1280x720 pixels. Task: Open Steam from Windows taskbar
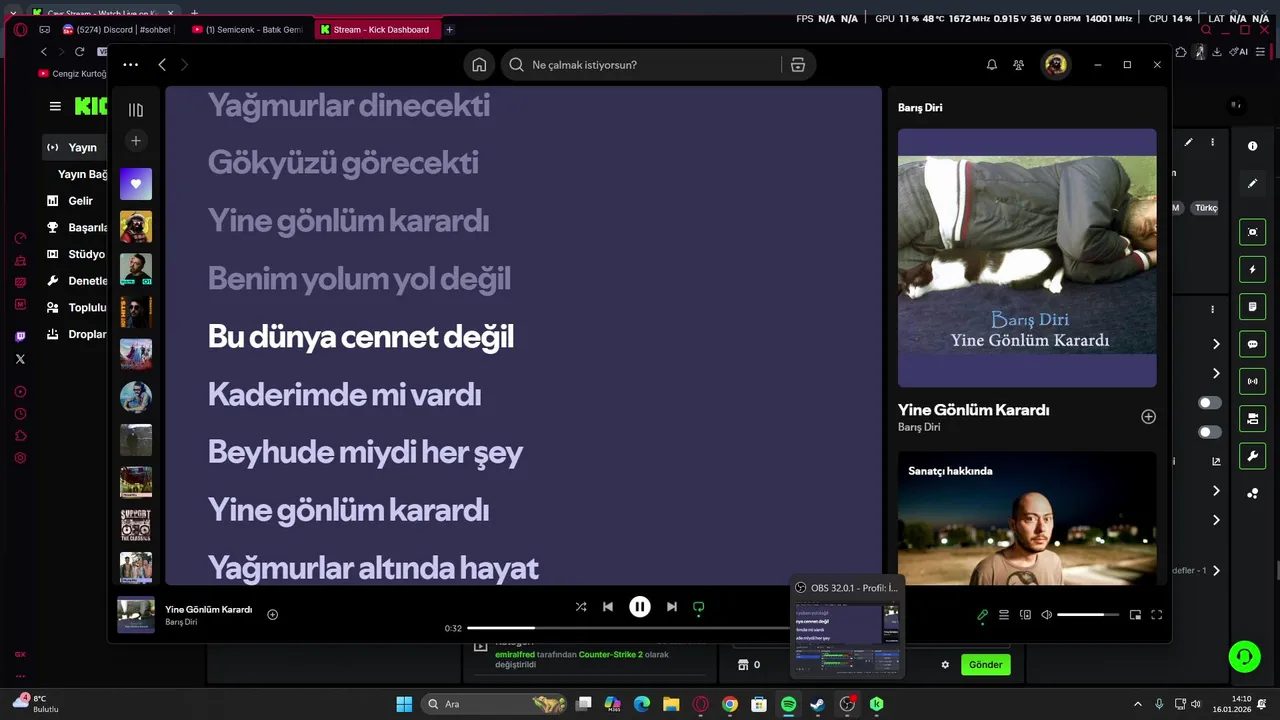tap(817, 704)
